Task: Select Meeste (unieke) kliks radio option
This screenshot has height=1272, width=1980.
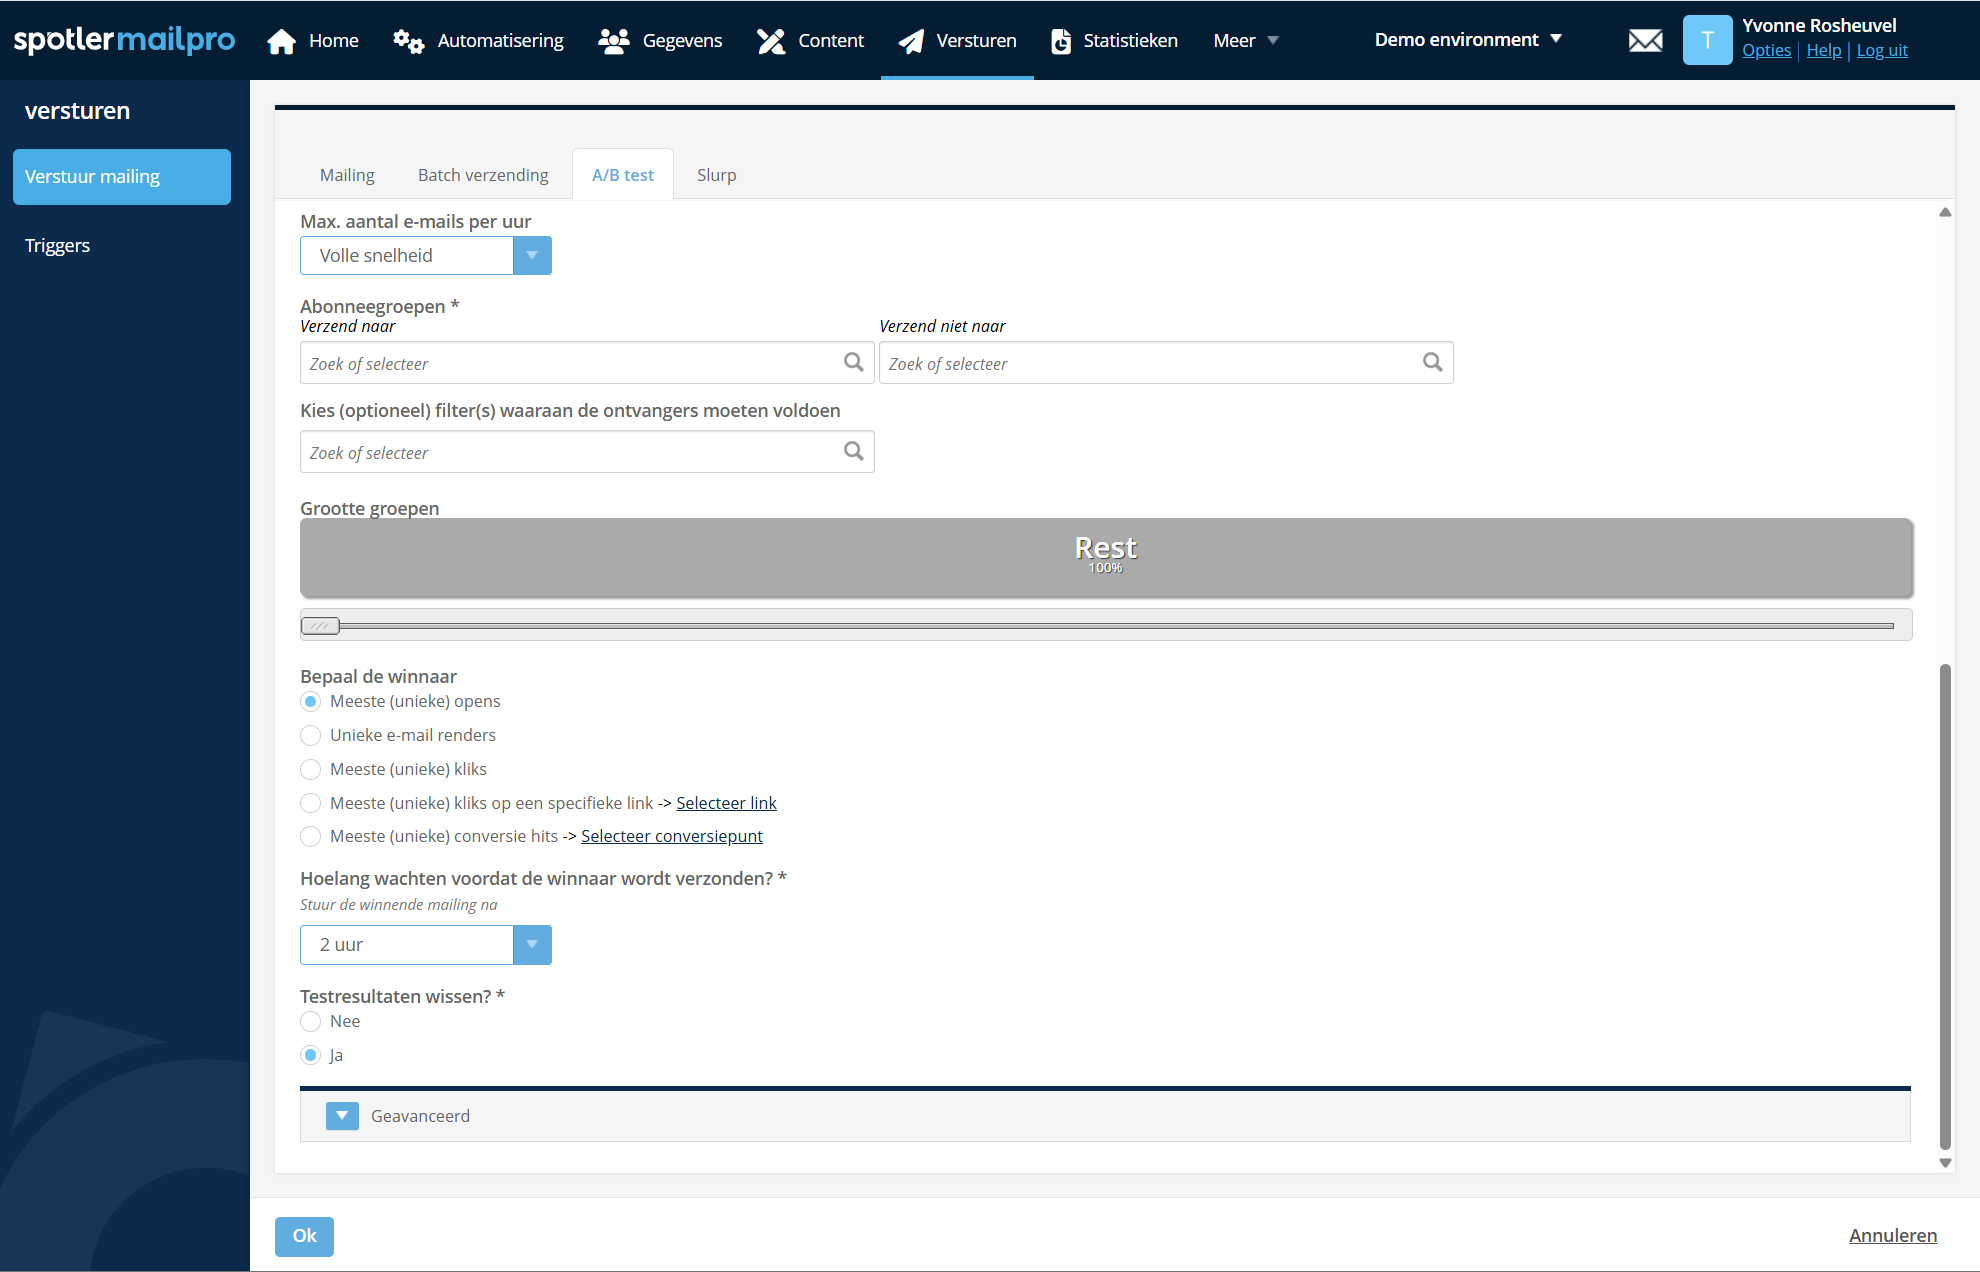Action: click(311, 769)
